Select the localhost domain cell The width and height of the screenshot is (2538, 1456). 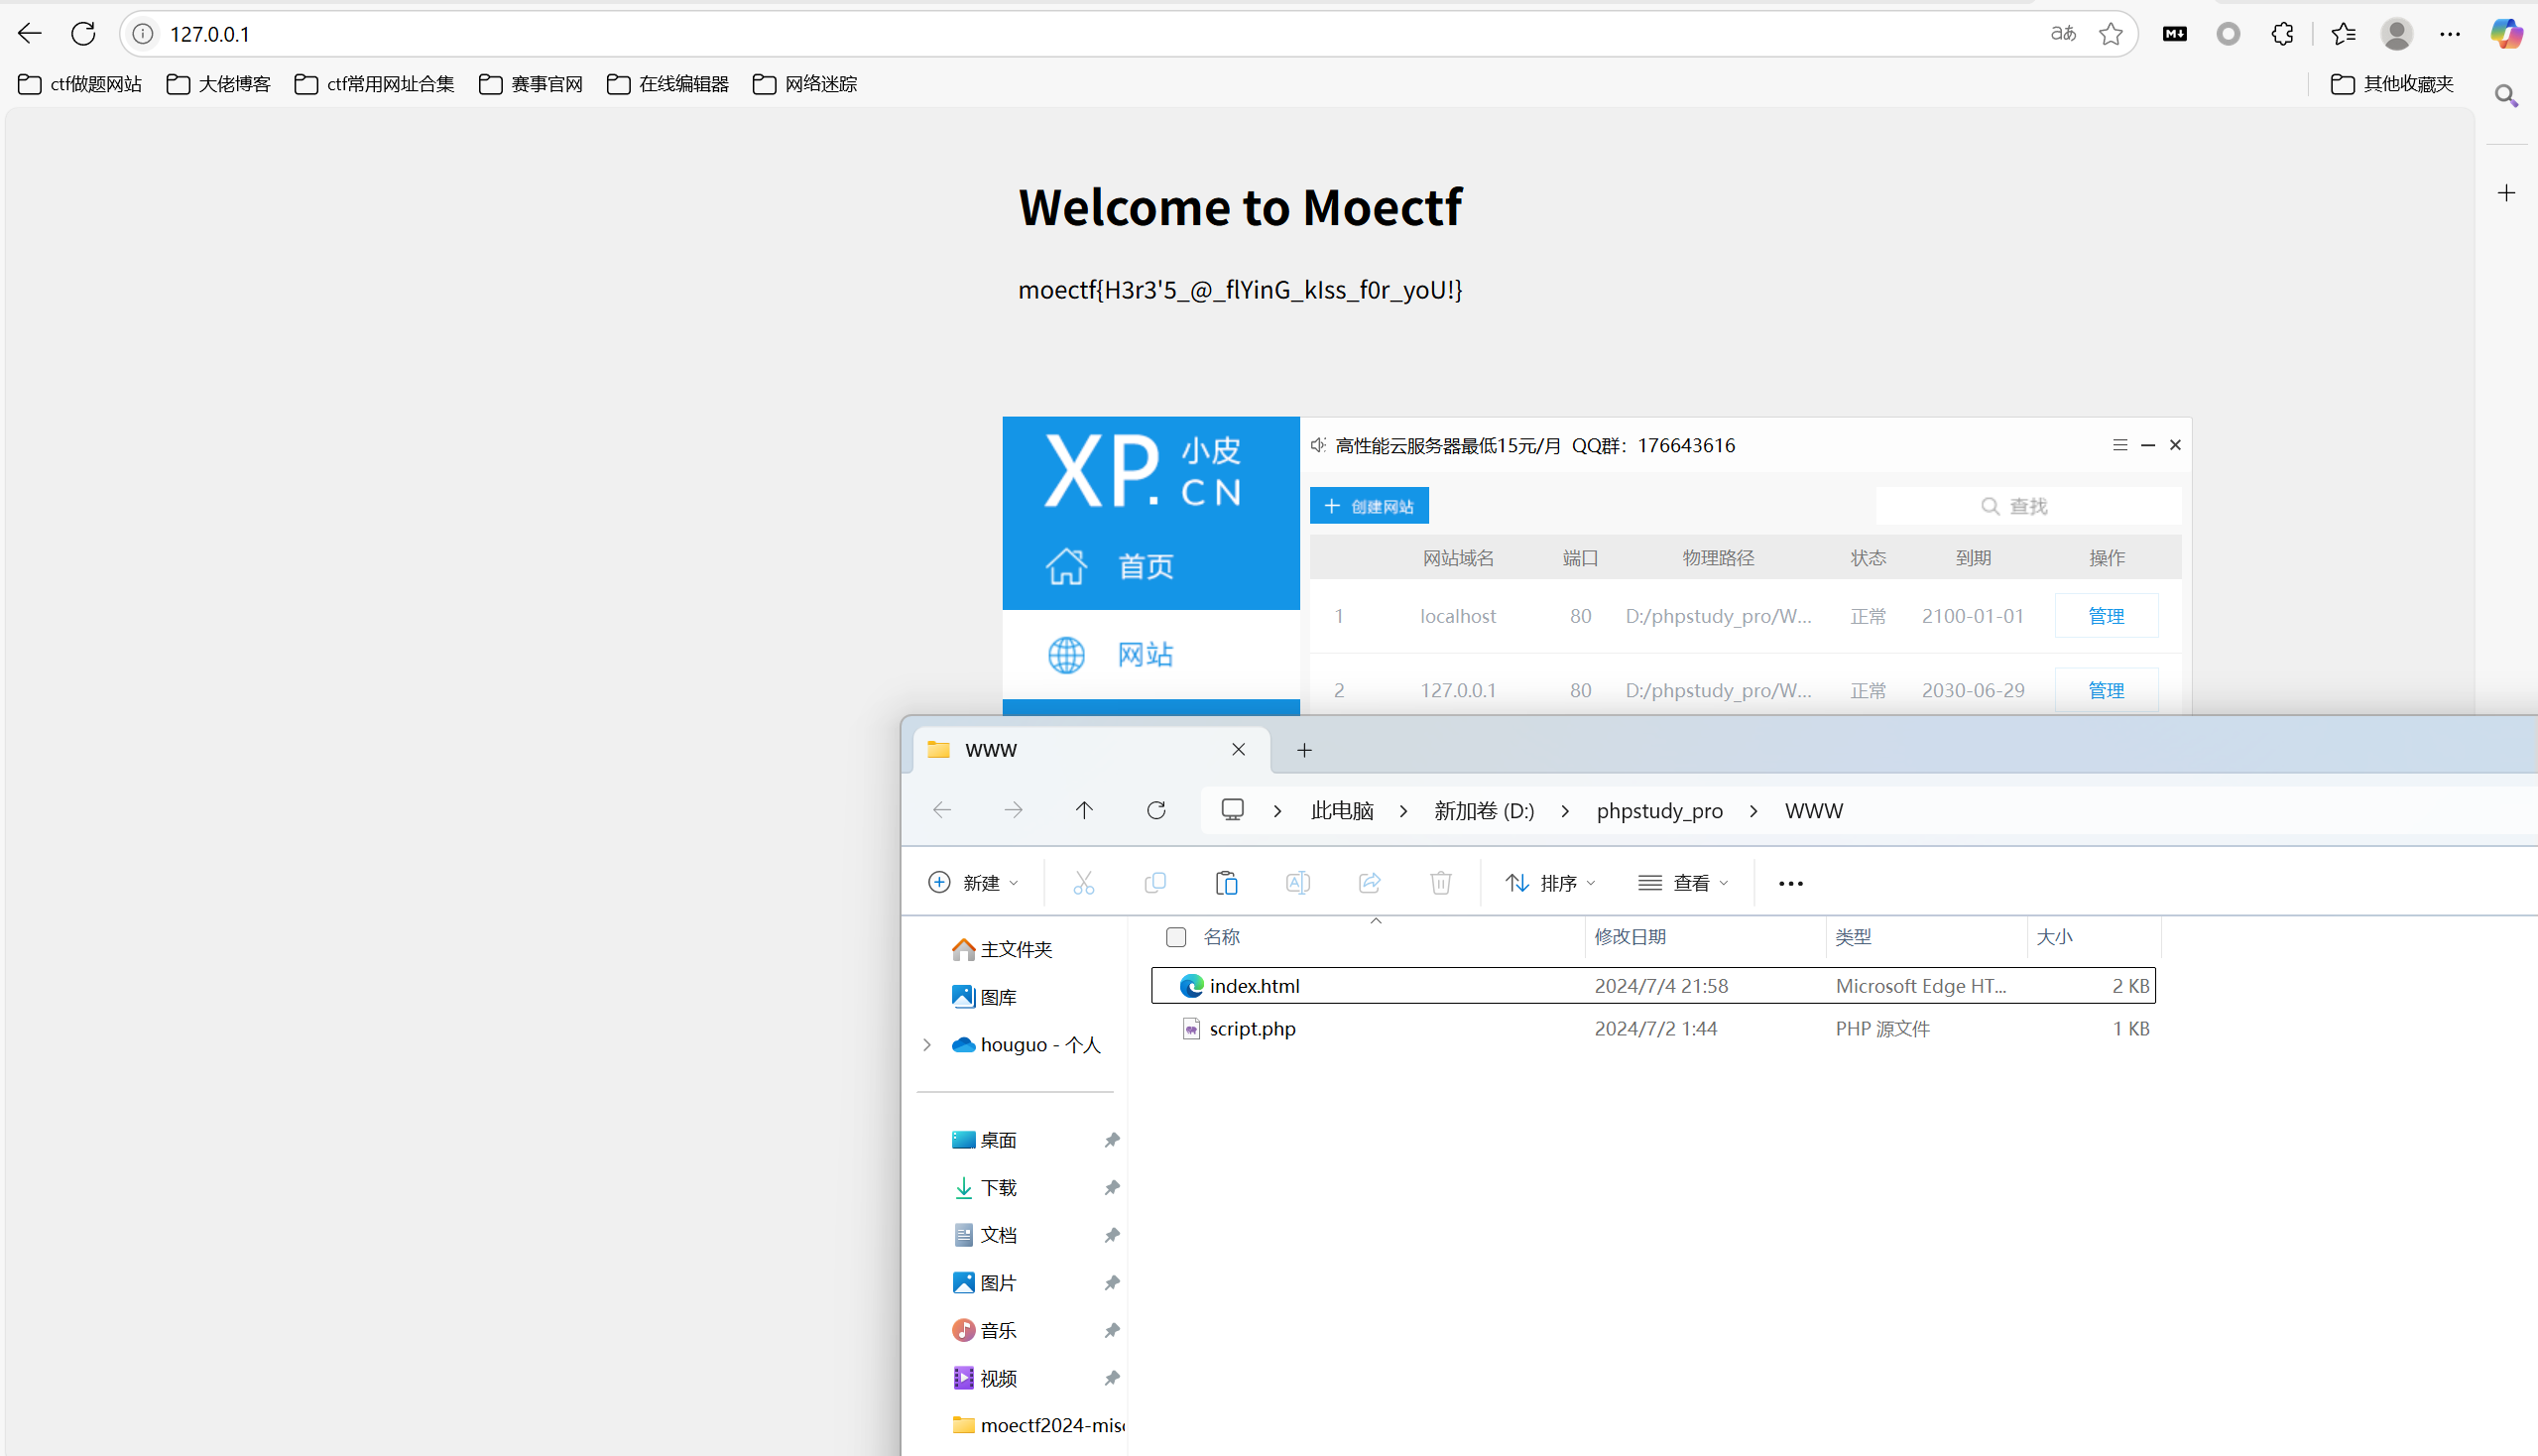1458,616
